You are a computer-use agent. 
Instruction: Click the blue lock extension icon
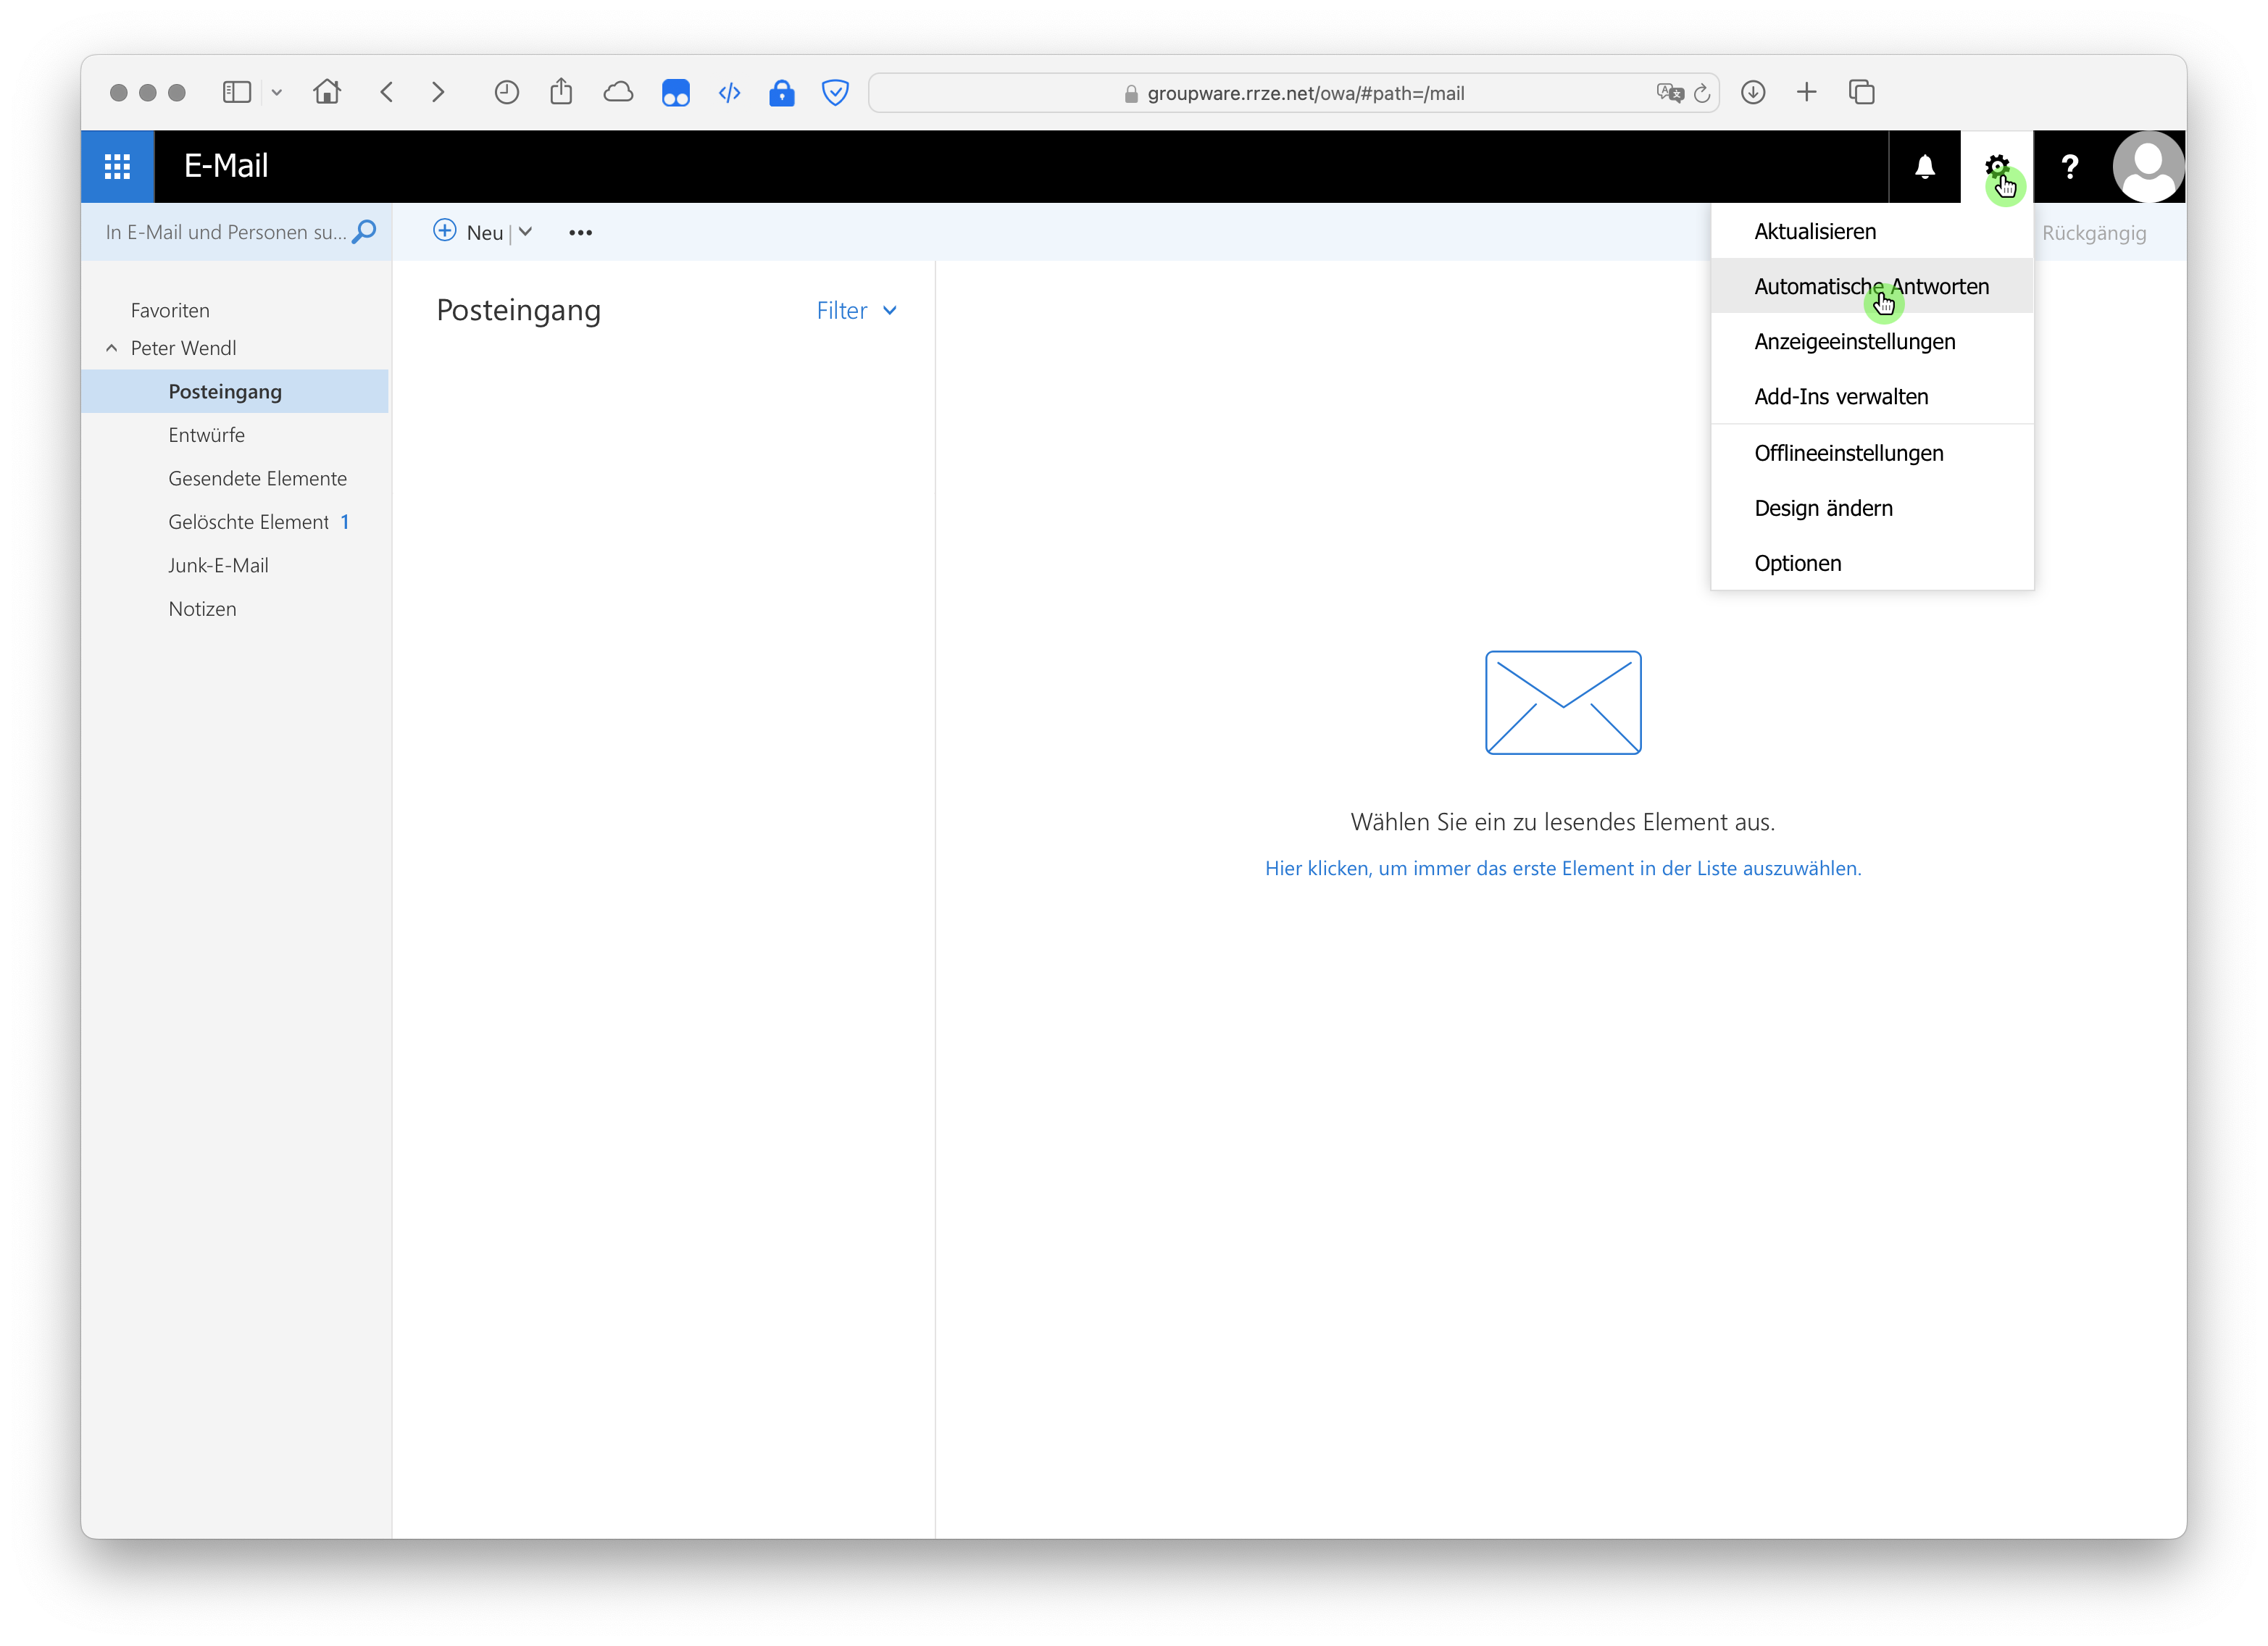point(782,93)
